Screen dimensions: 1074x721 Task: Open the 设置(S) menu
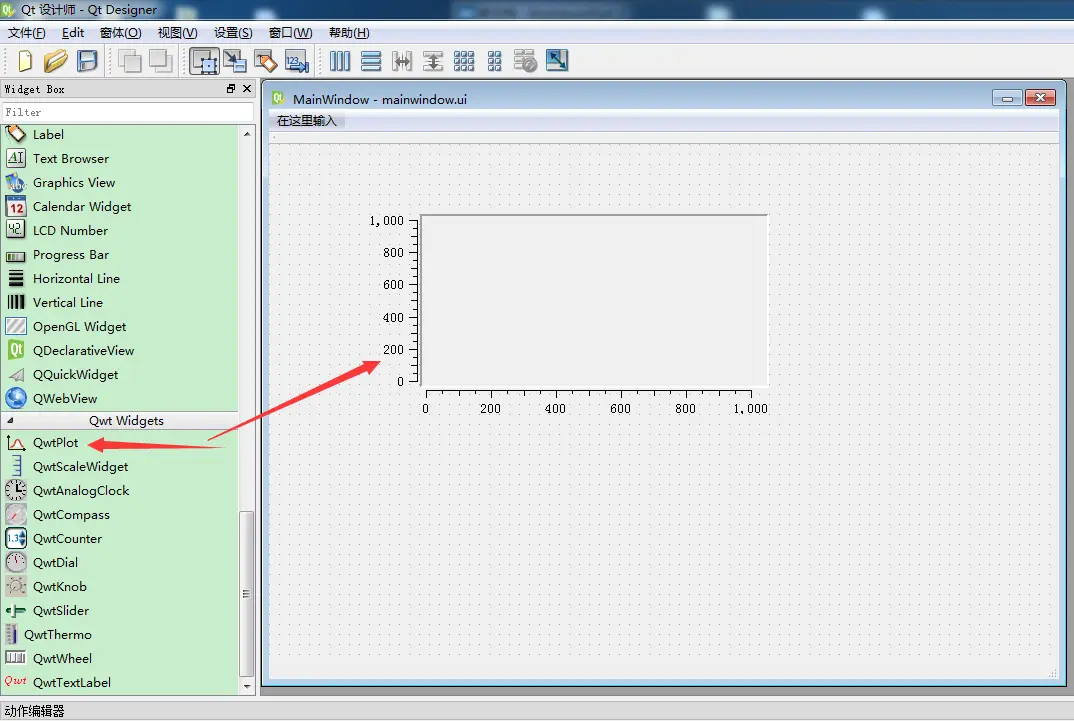pos(233,33)
